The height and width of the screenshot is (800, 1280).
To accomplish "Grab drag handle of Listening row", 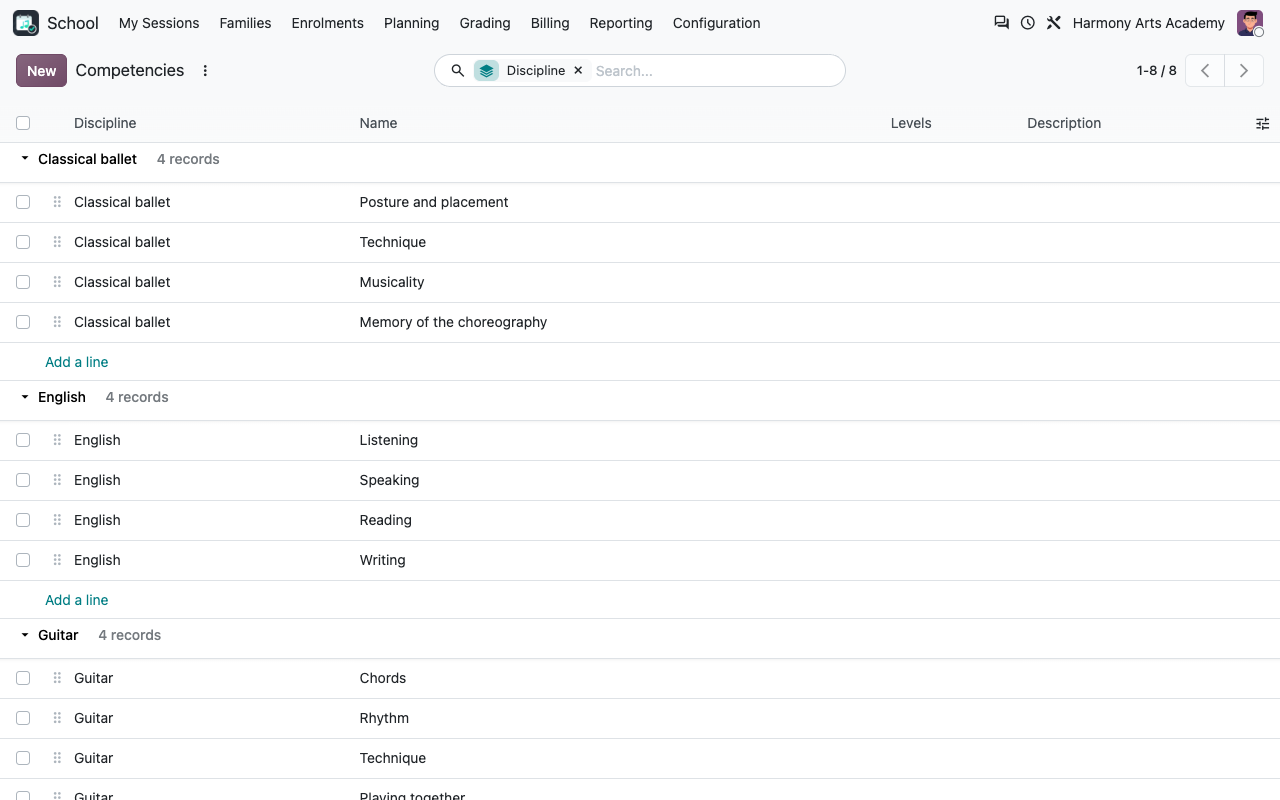I will [x=57, y=440].
